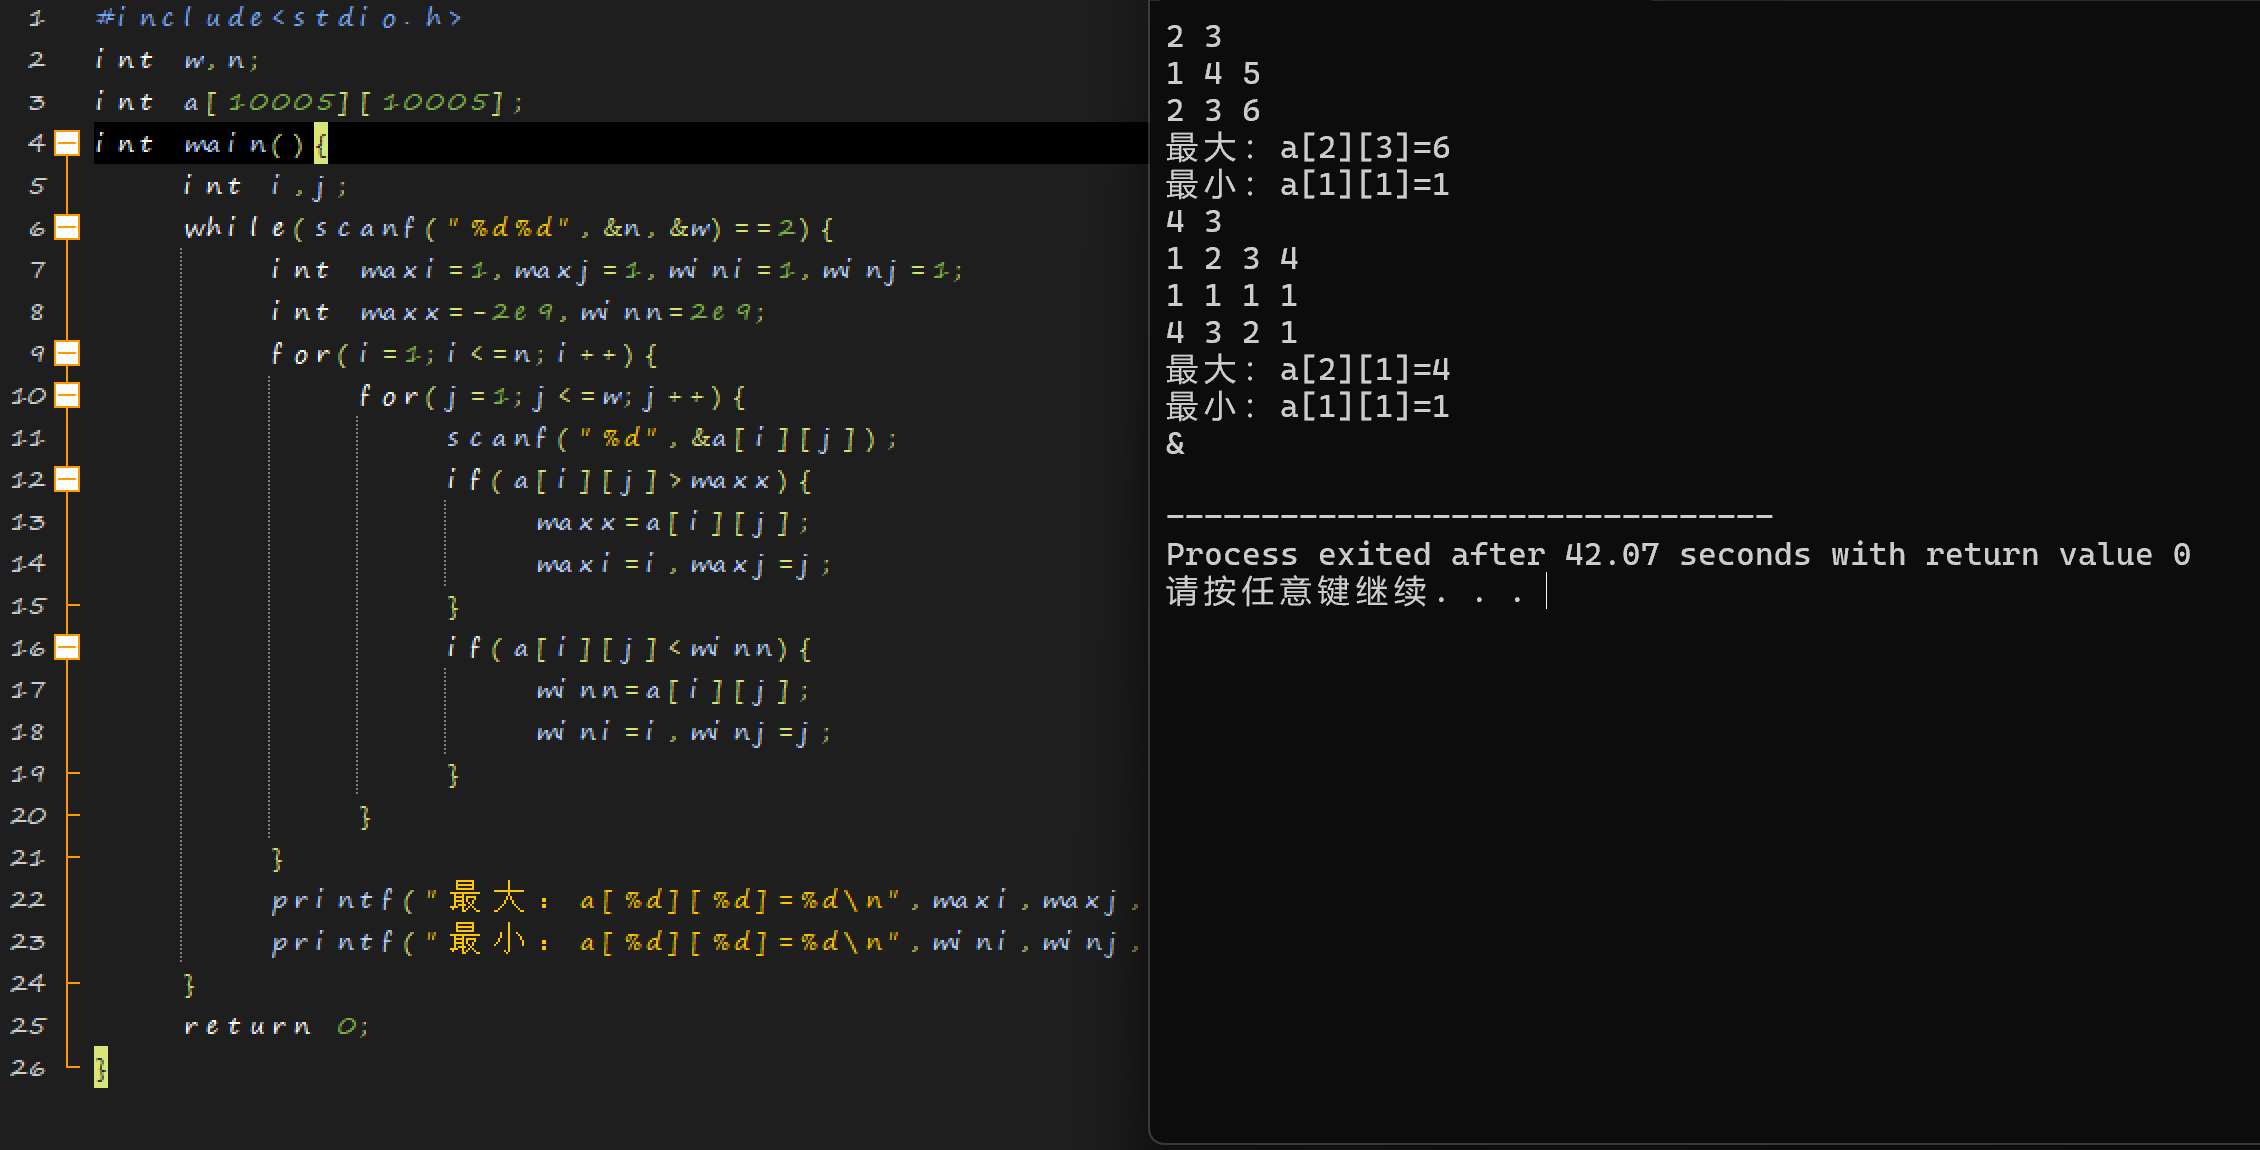This screenshot has width=2260, height=1150.
Task: Click line number 1 in the gutter
Action: [36, 18]
